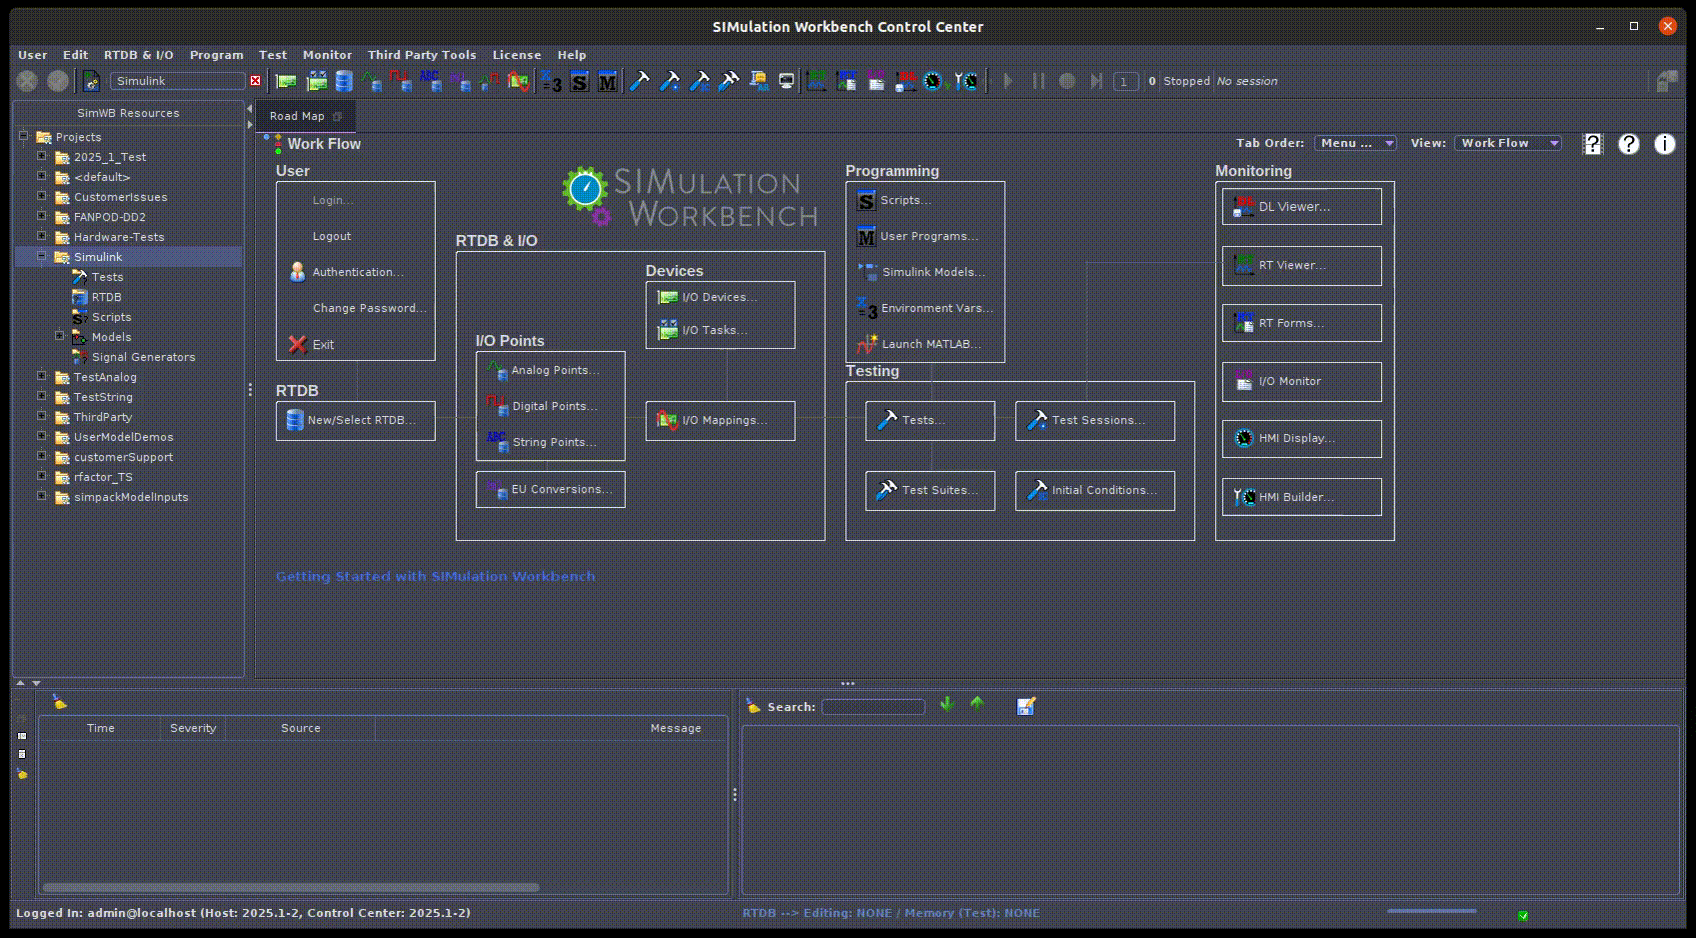Switch to the Road Map tab
Screen dimensions: 1696x938
coord(297,116)
